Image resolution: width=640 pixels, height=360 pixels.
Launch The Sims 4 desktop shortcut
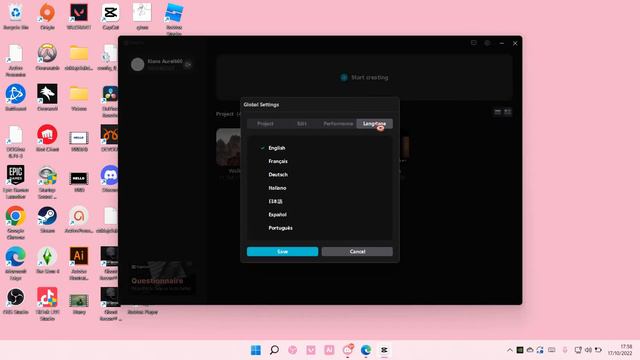pyautogui.click(x=47, y=260)
